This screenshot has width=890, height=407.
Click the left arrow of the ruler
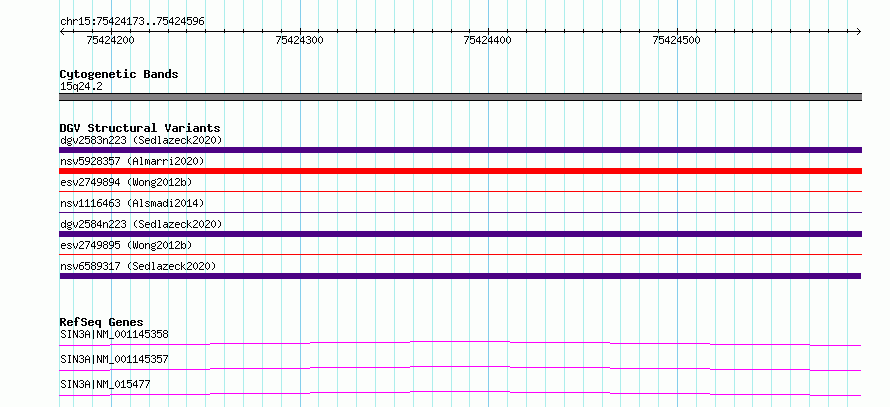click(x=62, y=32)
